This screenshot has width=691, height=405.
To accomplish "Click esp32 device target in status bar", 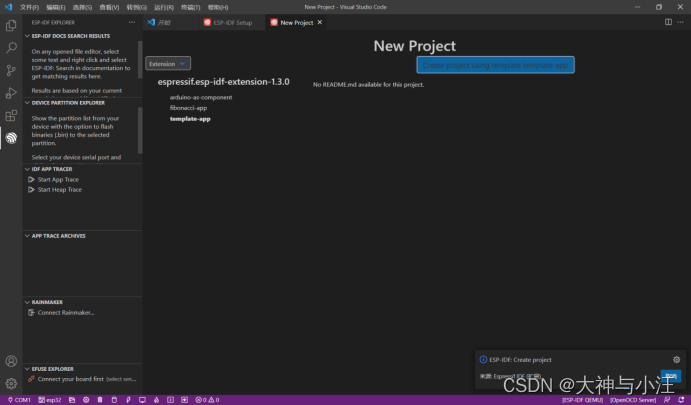I will (50, 400).
